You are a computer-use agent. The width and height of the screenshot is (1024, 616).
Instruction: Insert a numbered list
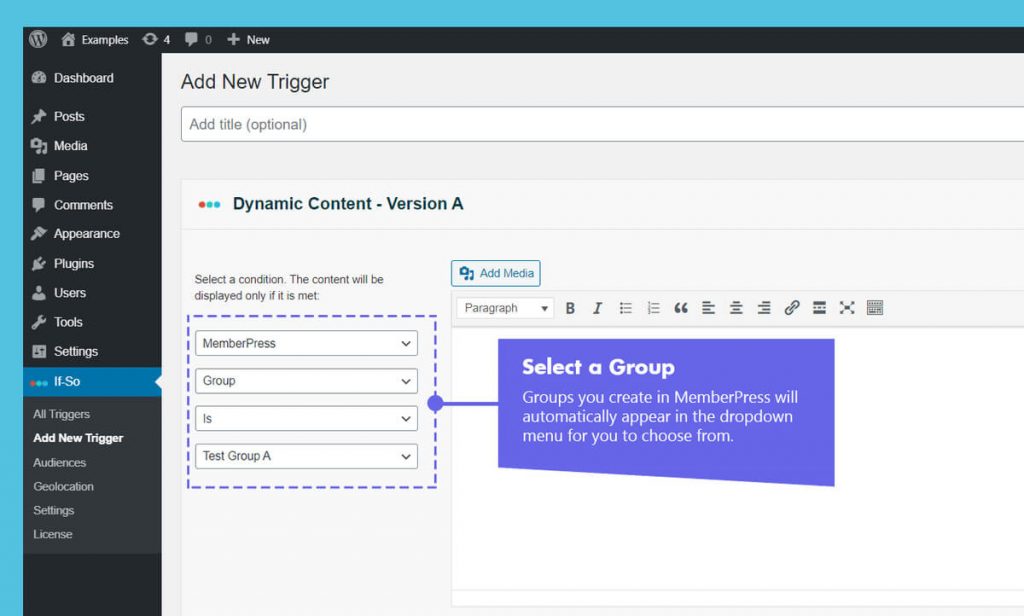(x=653, y=308)
